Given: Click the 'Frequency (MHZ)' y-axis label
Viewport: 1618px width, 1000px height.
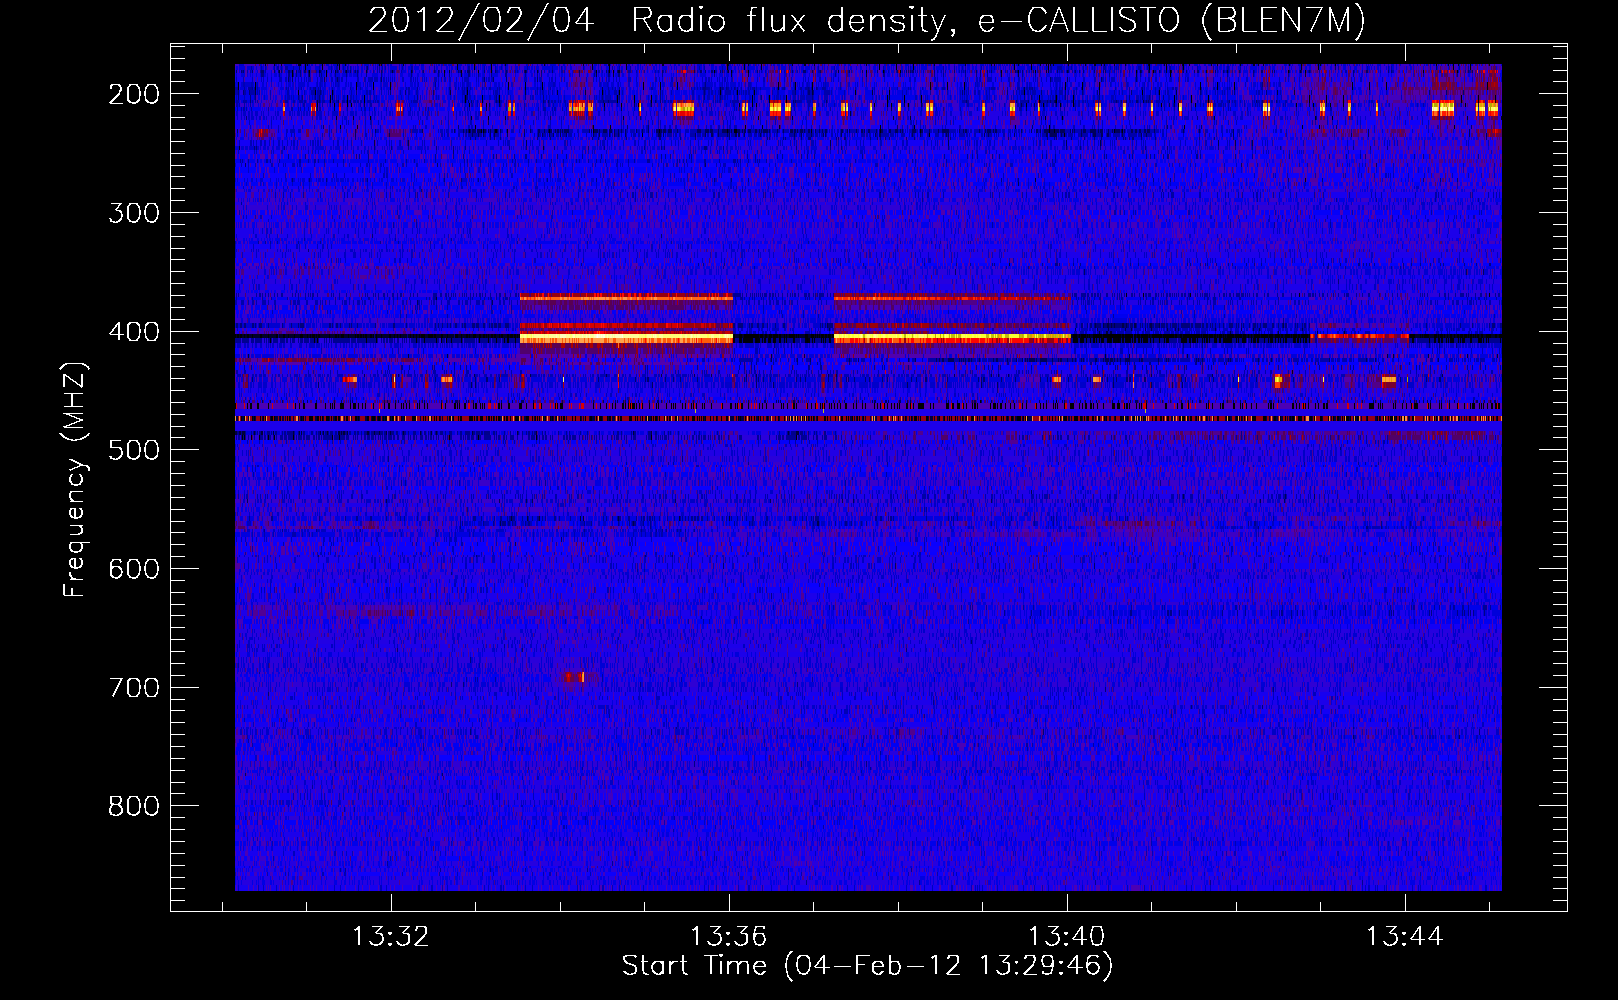Looking at the screenshot, I should tap(76, 479).
